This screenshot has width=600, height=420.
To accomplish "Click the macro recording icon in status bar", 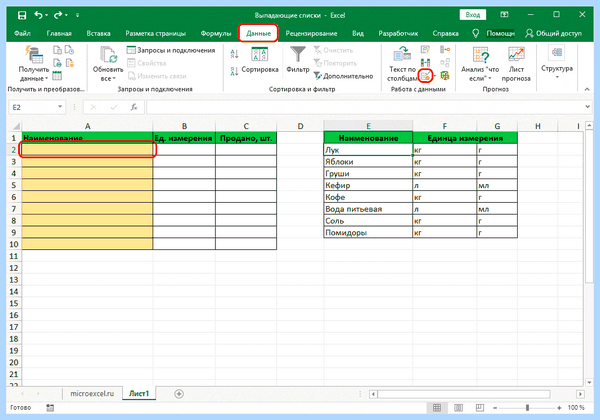I will point(50,408).
